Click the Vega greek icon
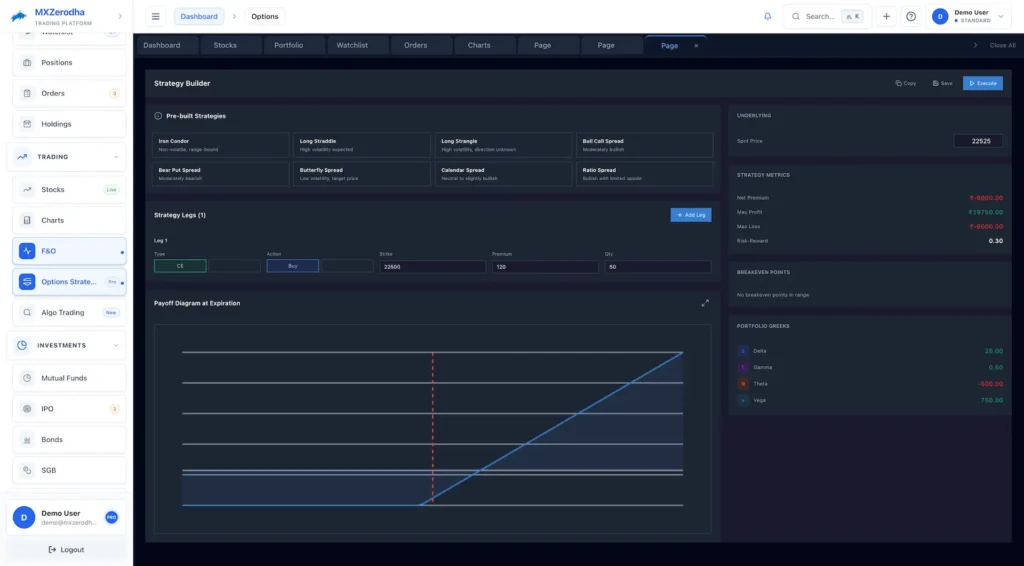1024x566 pixels. pyautogui.click(x=743, y=400)
